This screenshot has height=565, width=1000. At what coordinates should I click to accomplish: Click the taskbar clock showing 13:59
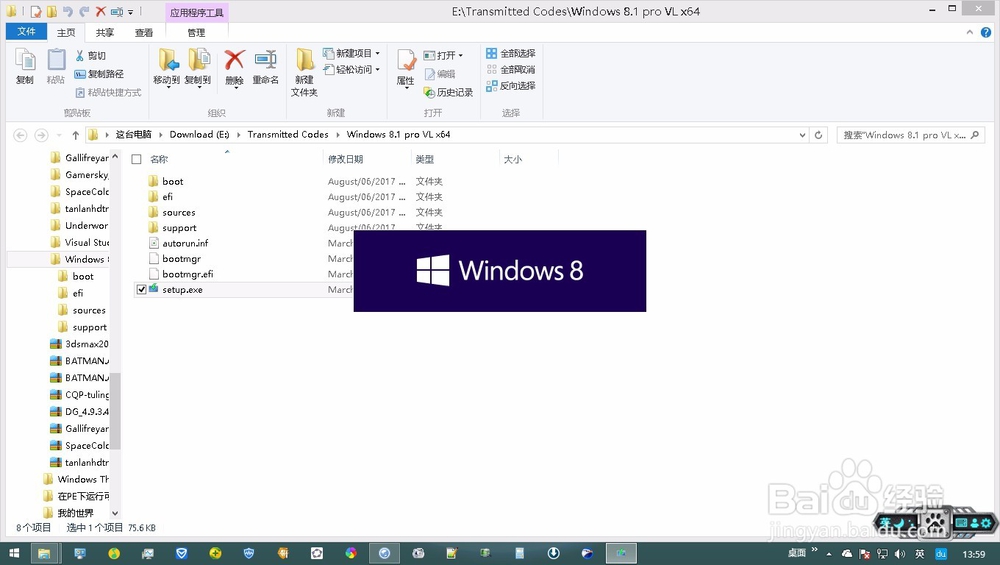point(974,554)
